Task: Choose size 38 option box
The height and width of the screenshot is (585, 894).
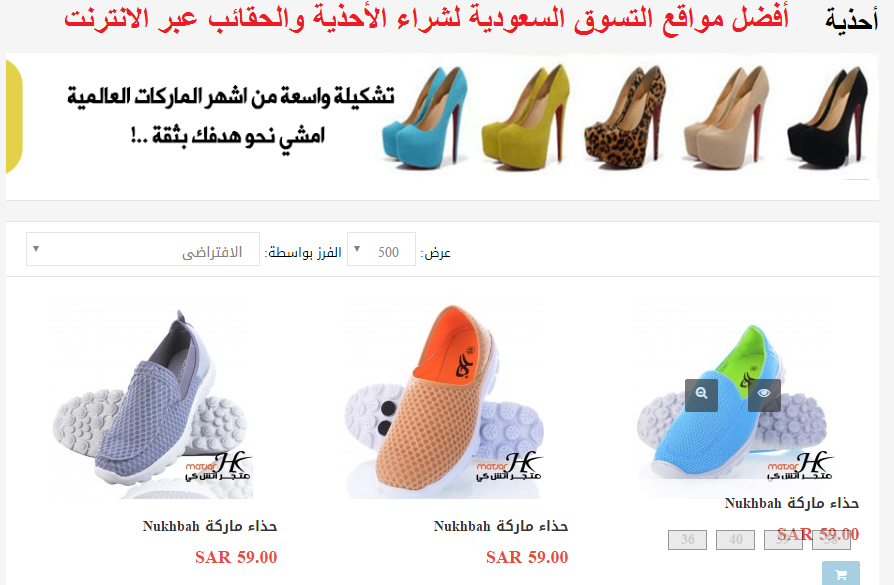Action: pos(831,539)
